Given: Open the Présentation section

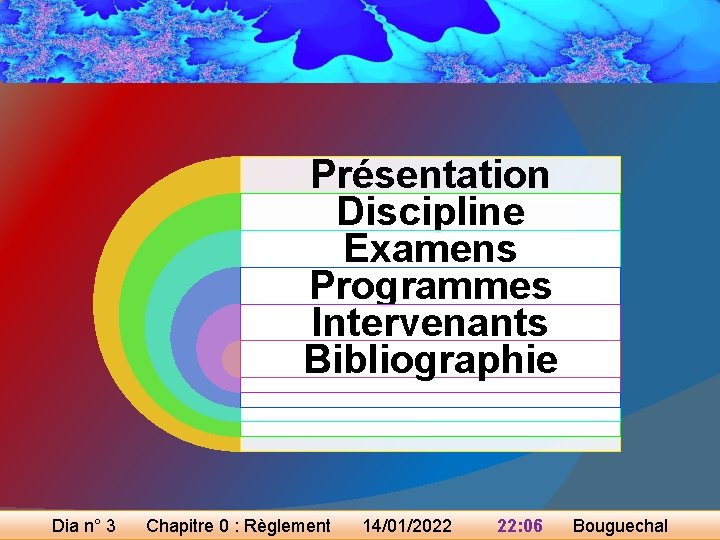Looking at the screenshot, I should (430, 174).
